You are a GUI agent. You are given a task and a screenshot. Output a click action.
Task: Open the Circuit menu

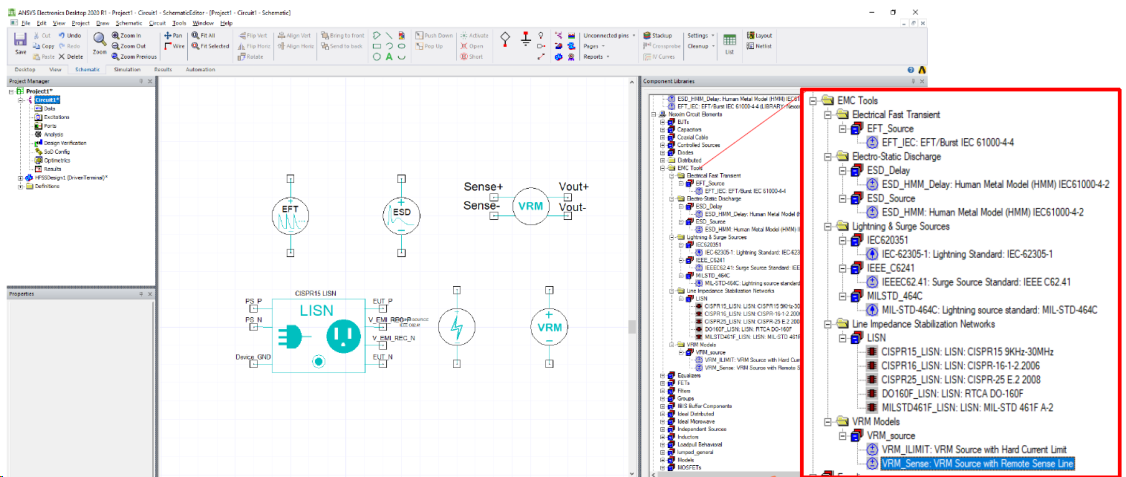tap(157, 23)
